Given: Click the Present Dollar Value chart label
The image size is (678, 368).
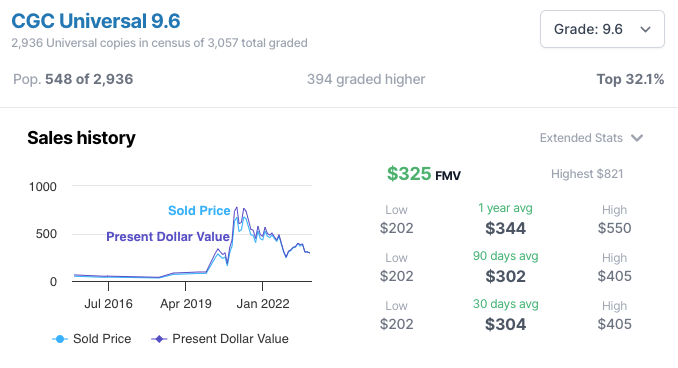Looking at the screenshot, I should [x=168, y=237].
